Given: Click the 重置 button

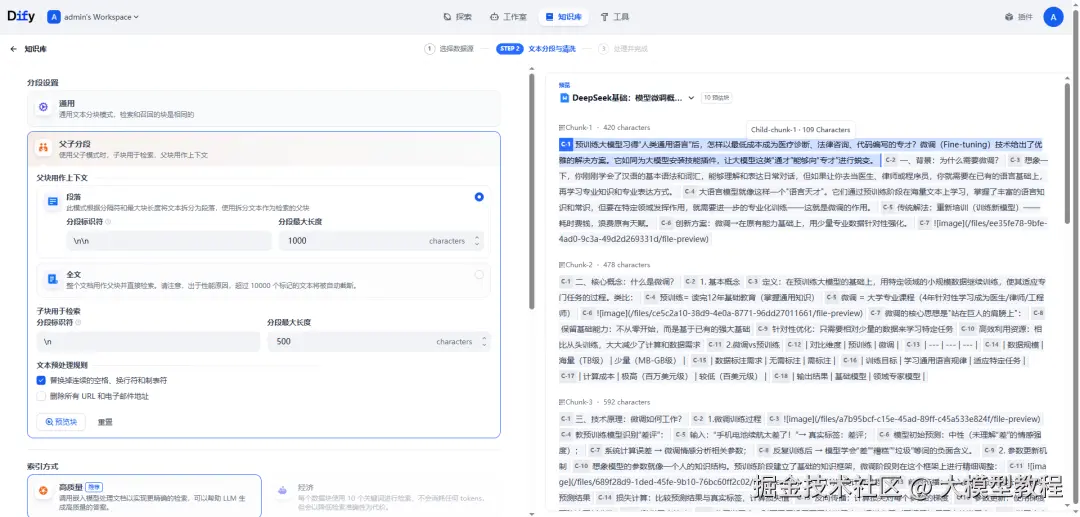Looking at the screenshot, I should point(105,422).
